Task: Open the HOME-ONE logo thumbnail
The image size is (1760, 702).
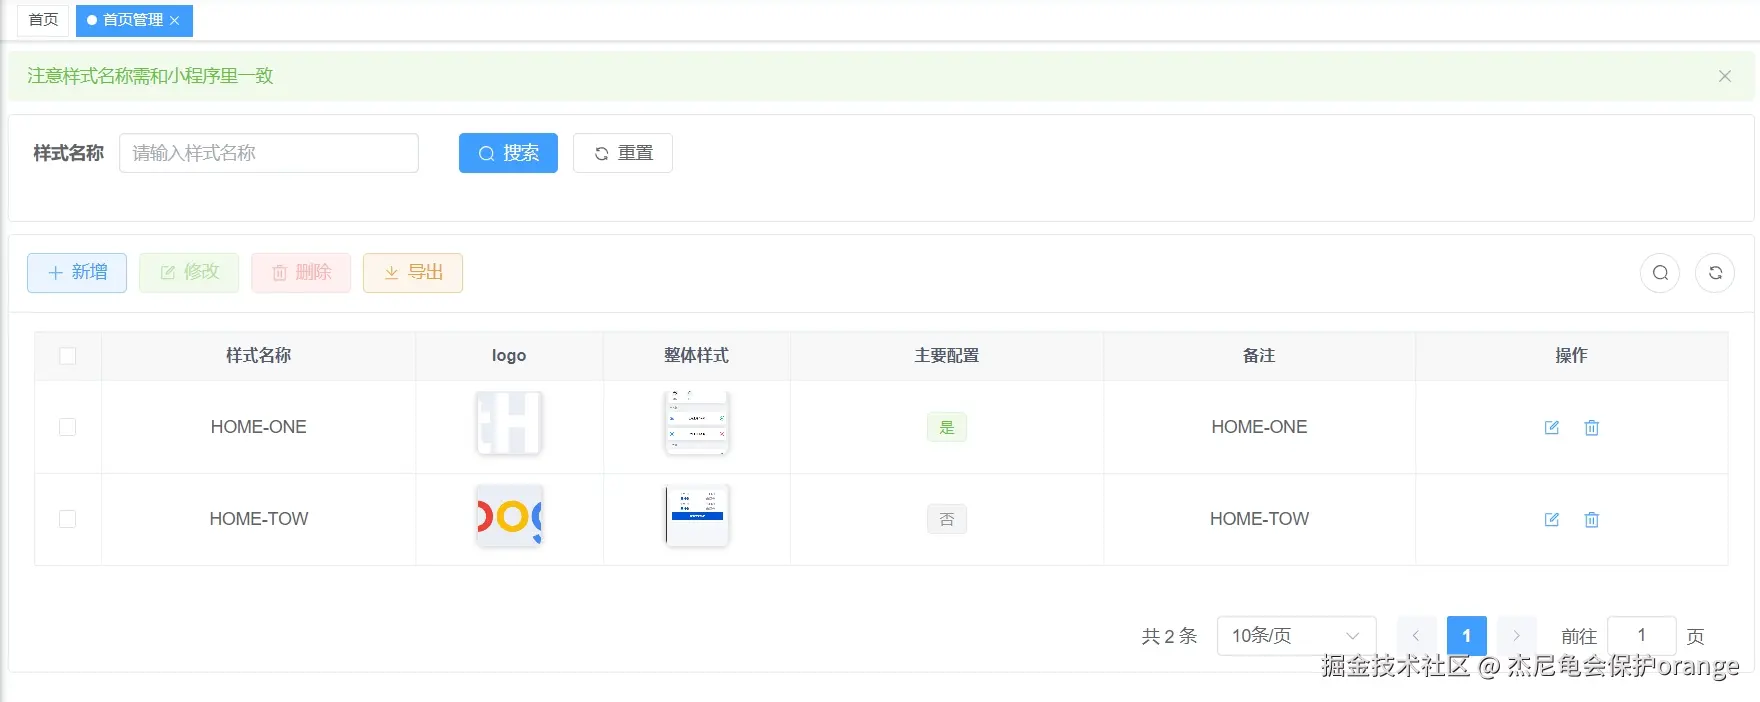Action: coord(509,423)
